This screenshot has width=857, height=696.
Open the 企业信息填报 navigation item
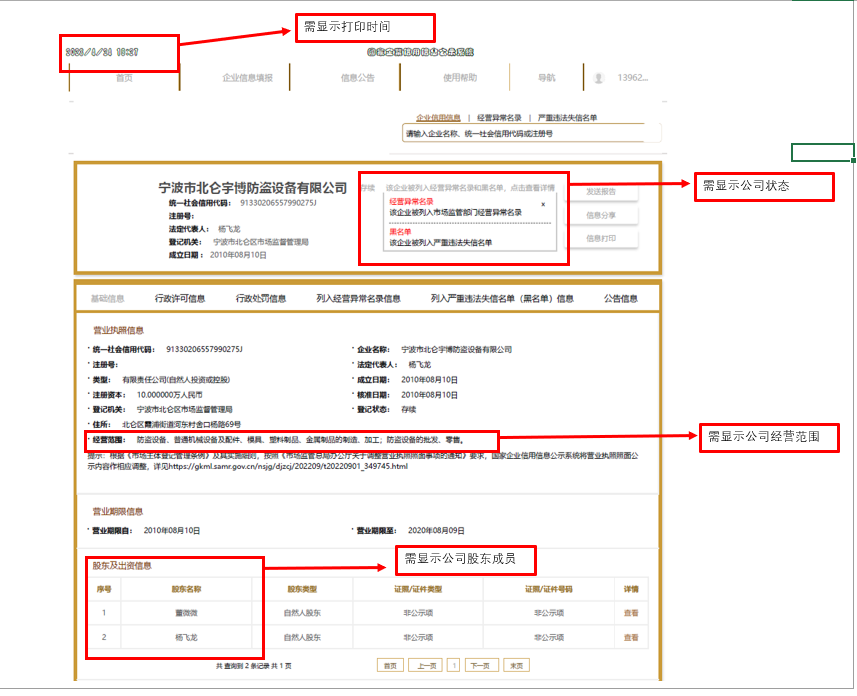247,78
